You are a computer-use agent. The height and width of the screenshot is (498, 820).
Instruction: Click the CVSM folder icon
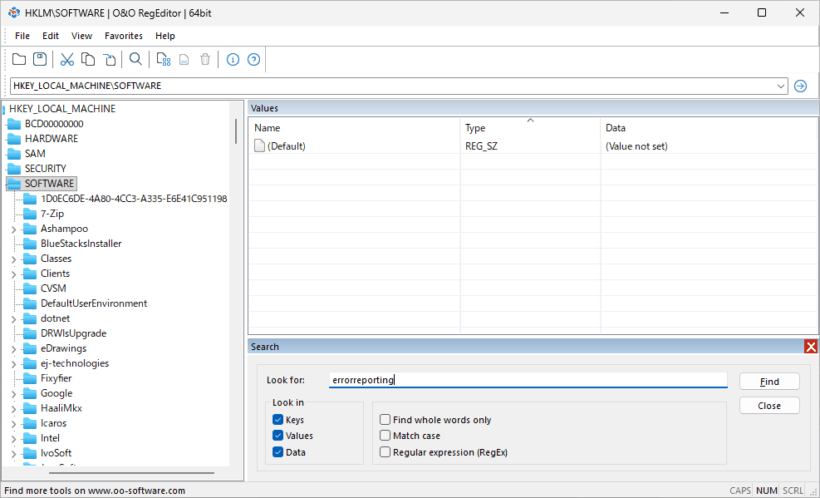(x=30, y=288)
